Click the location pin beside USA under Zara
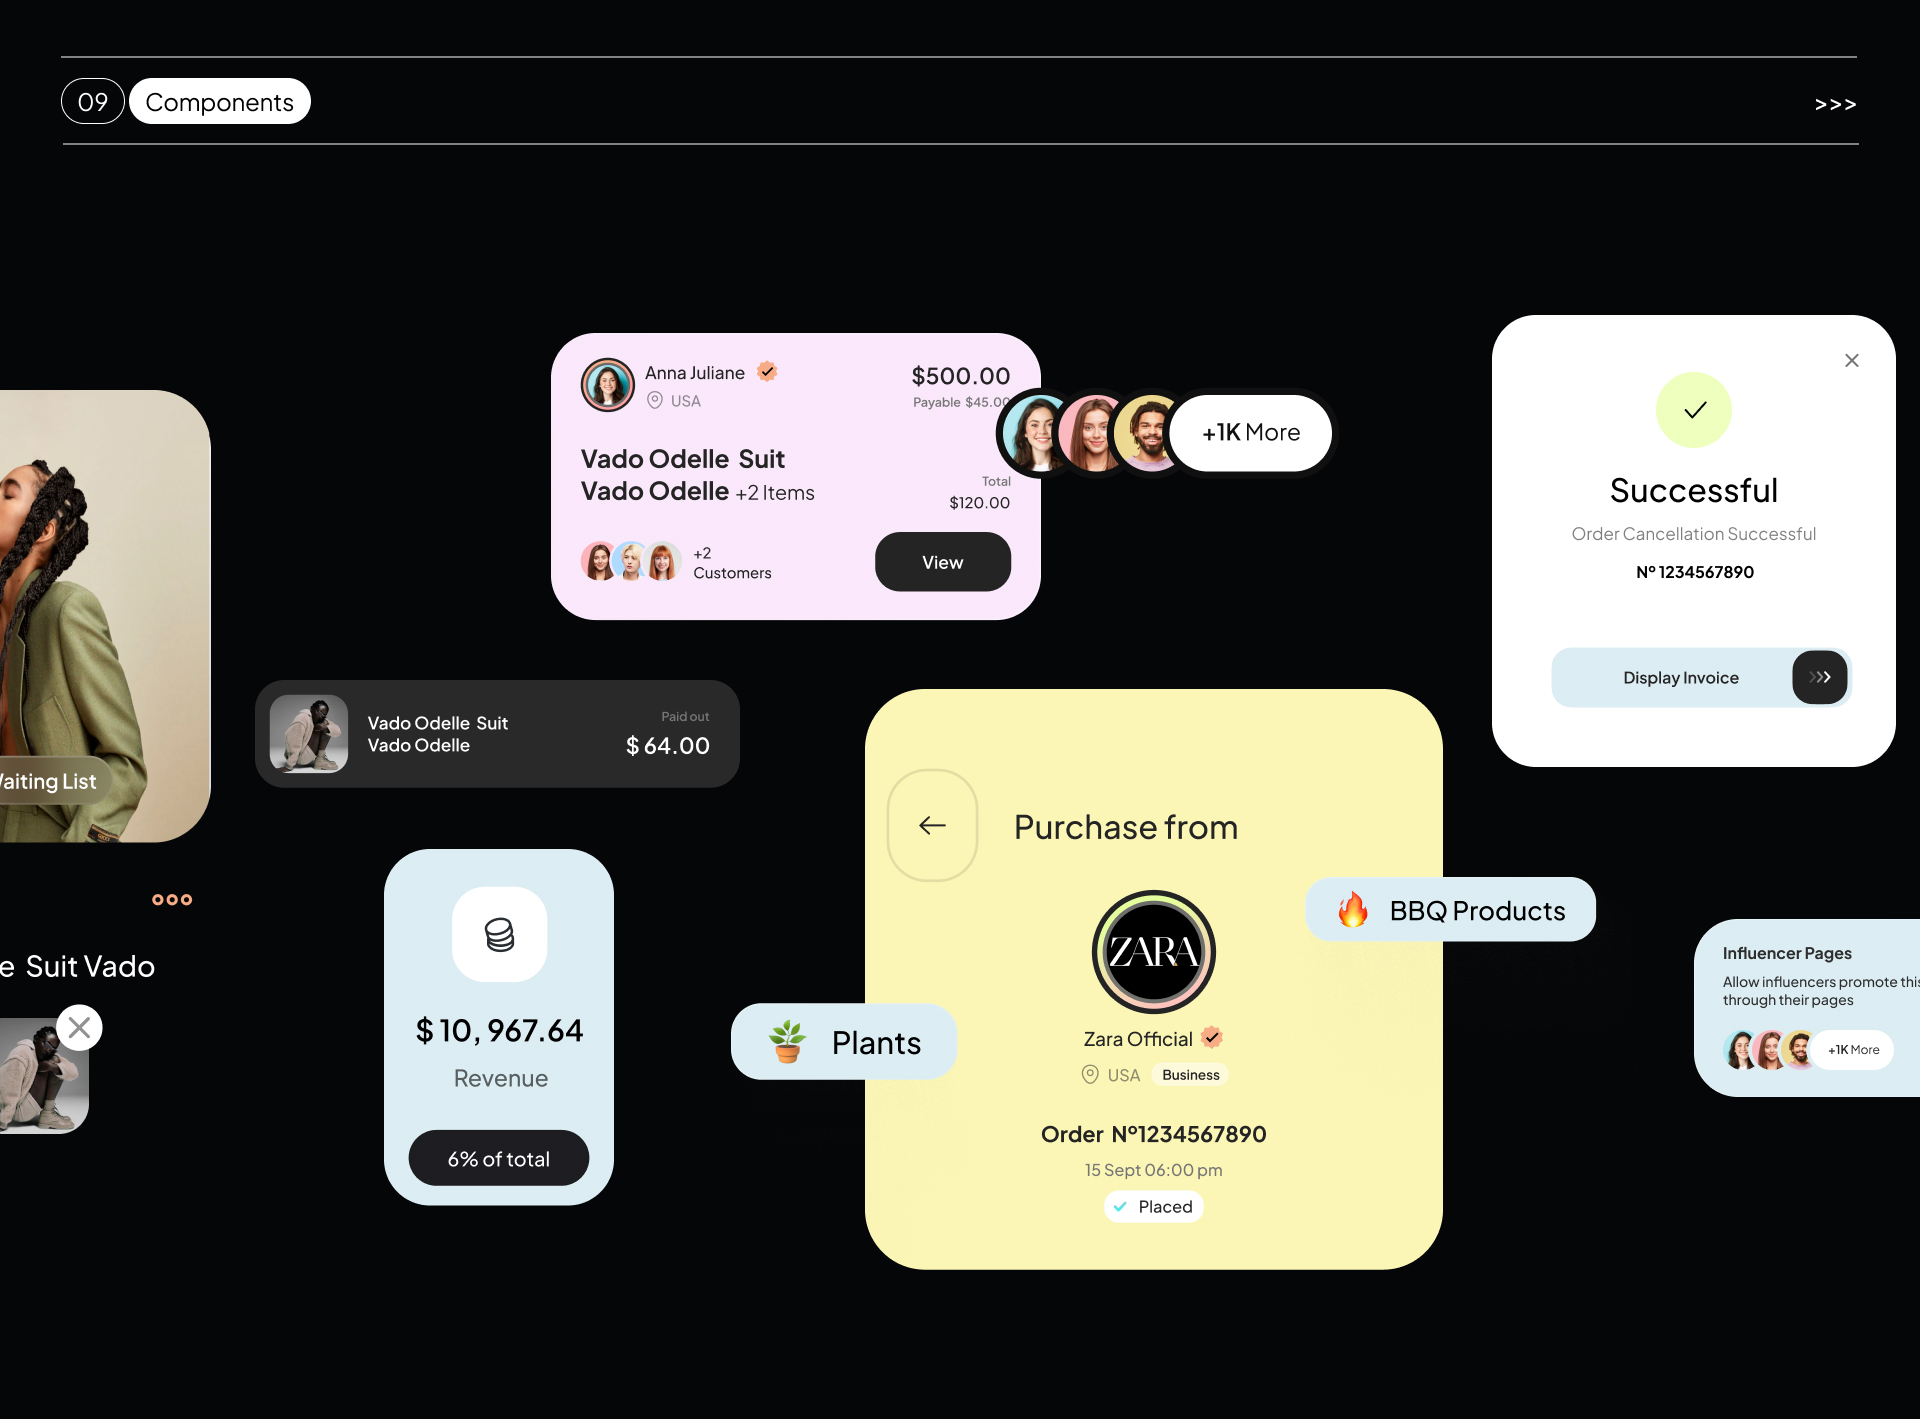 tap(1090, 1074)
